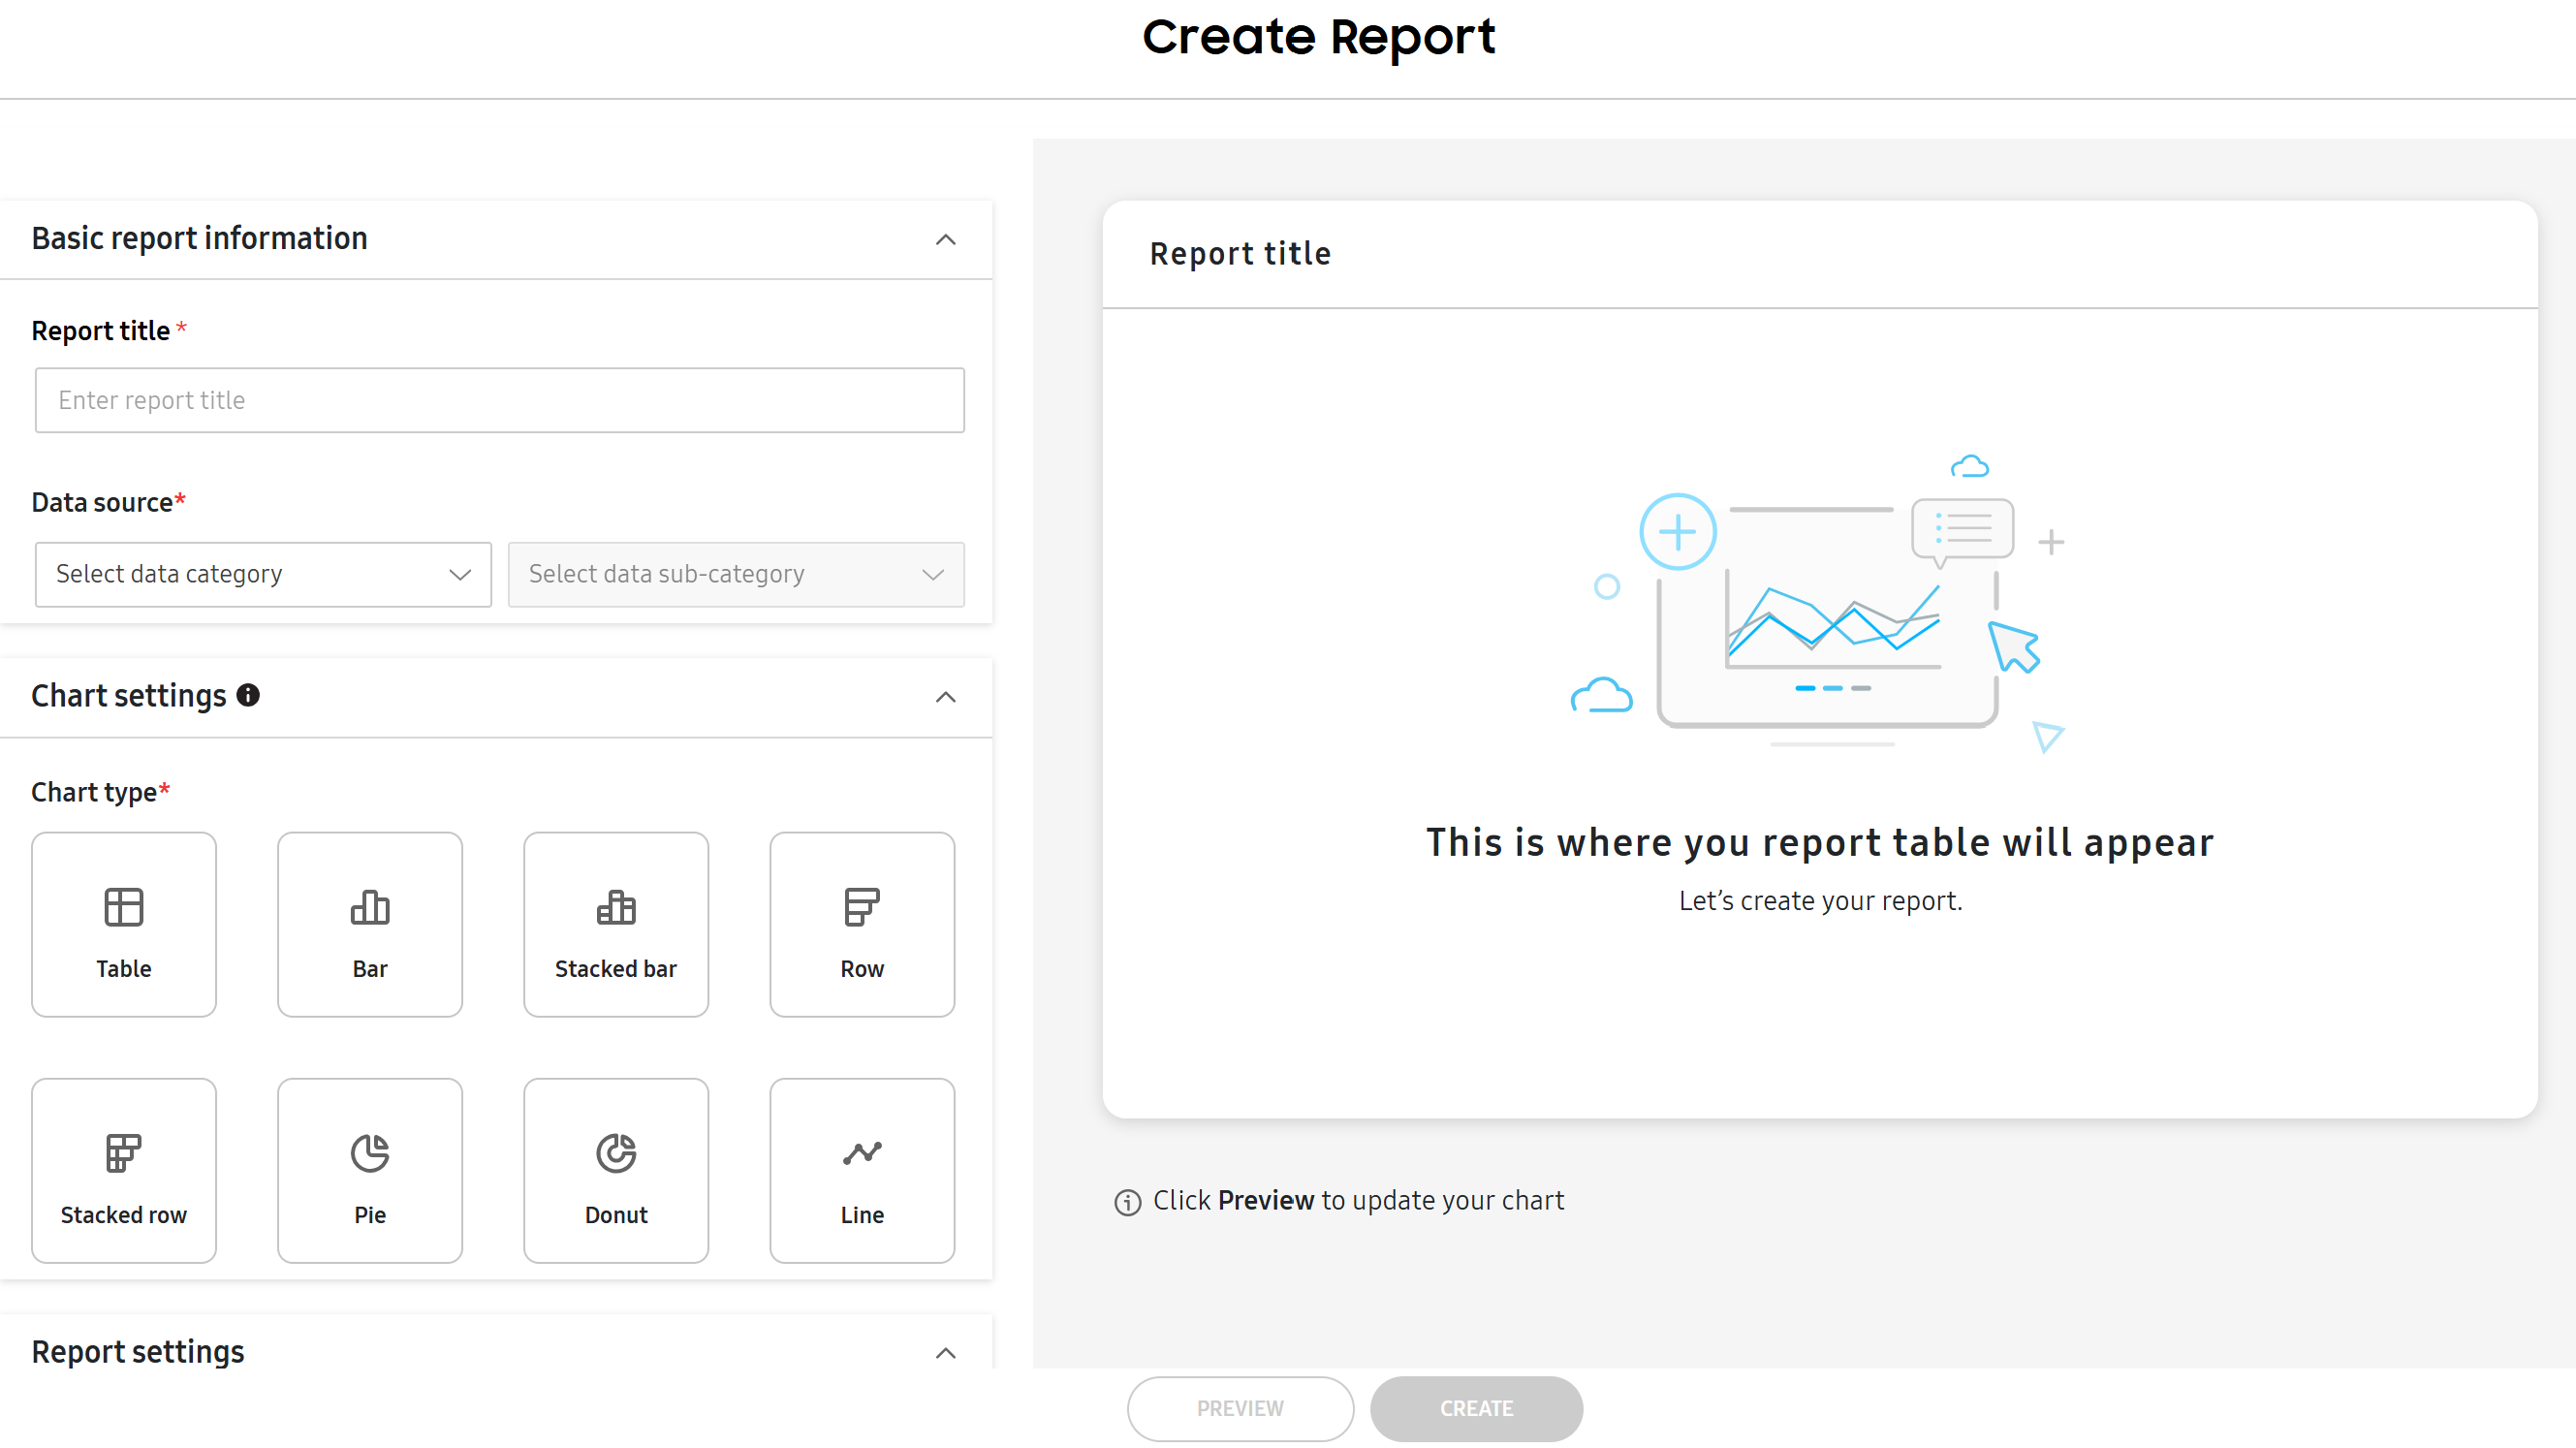Collapse the Chart settings section
The image size is (2576, 1448).
pos(945,697)
